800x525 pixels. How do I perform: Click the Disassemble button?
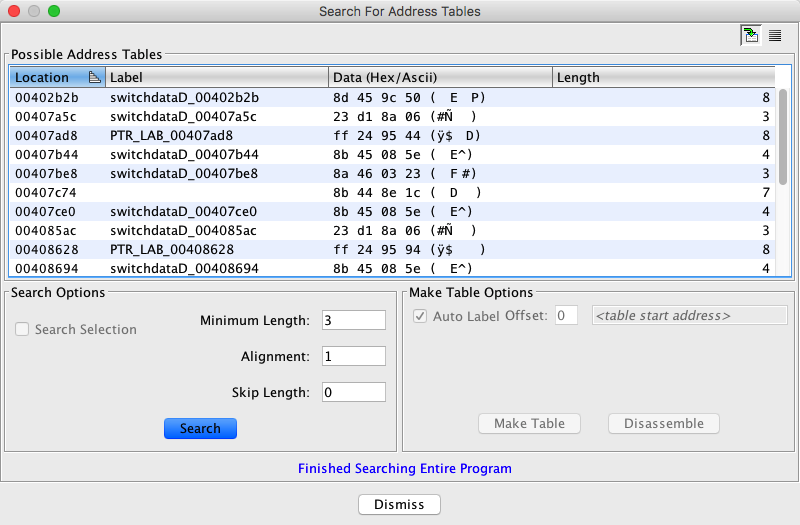pos(663,423)
